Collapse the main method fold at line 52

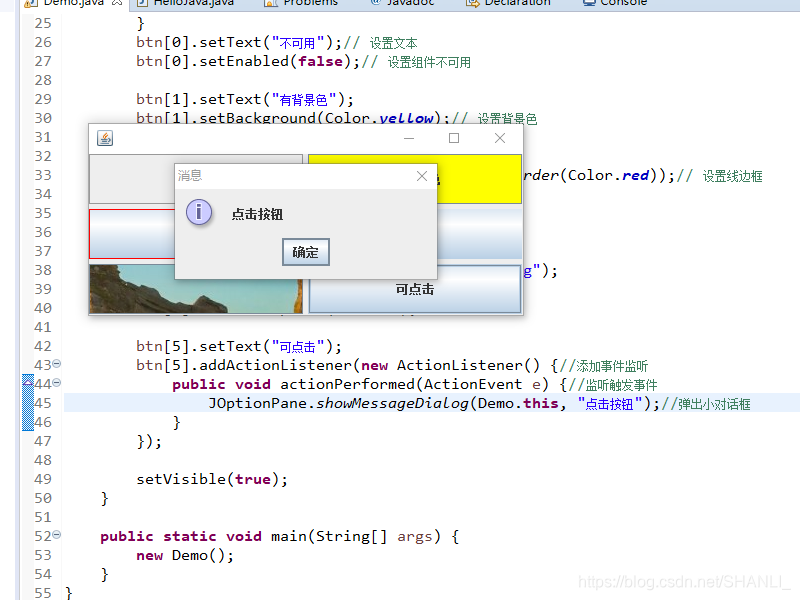(57, 535)
